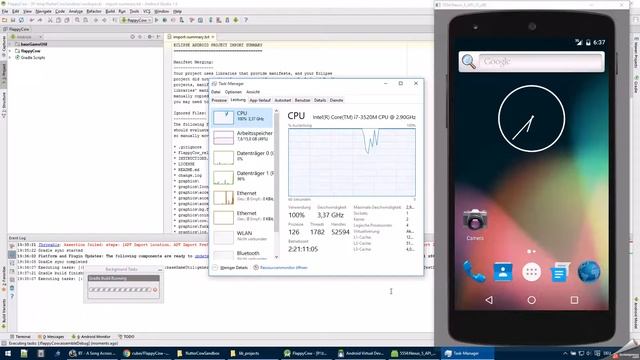Click the Task Manager sidebar scroll-down arrow

tap(276, 257)
